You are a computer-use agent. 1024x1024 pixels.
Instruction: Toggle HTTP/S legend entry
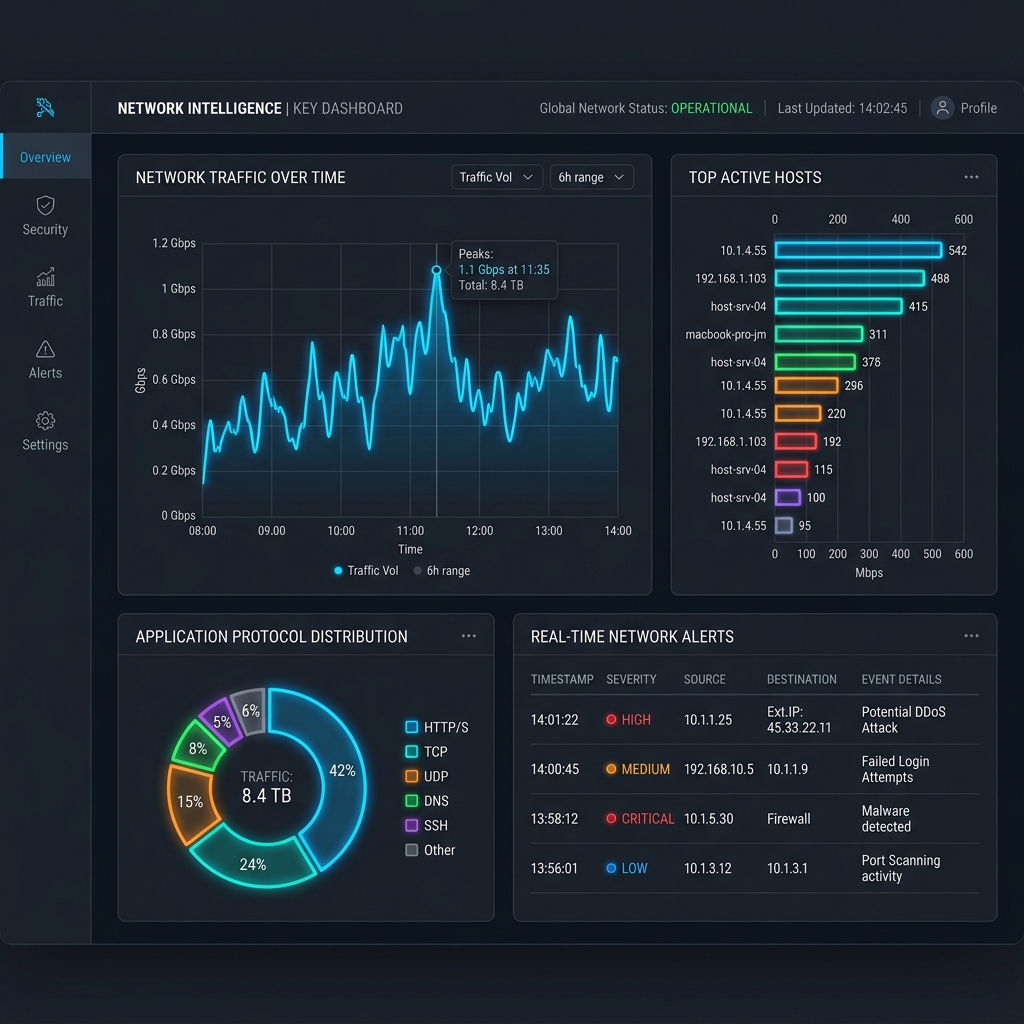pyautogui.click(x=437, y=728)
